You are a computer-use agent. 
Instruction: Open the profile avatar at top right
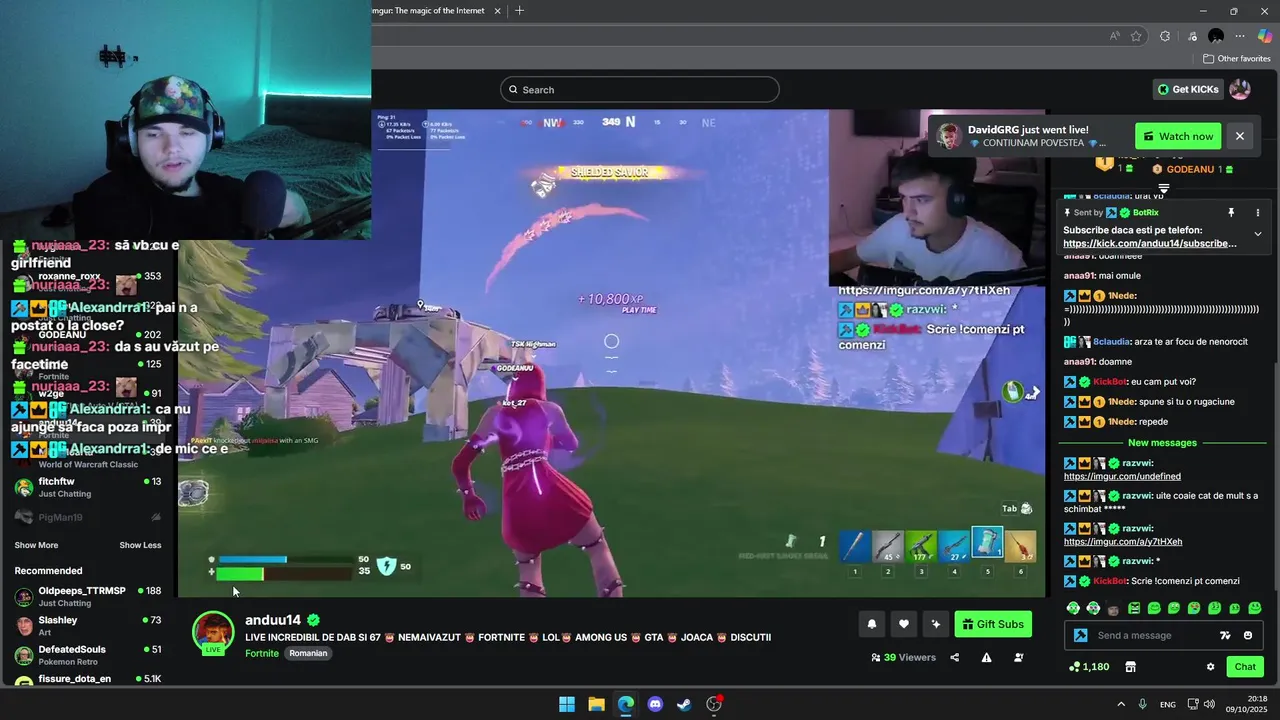(x=1240, y=89)
